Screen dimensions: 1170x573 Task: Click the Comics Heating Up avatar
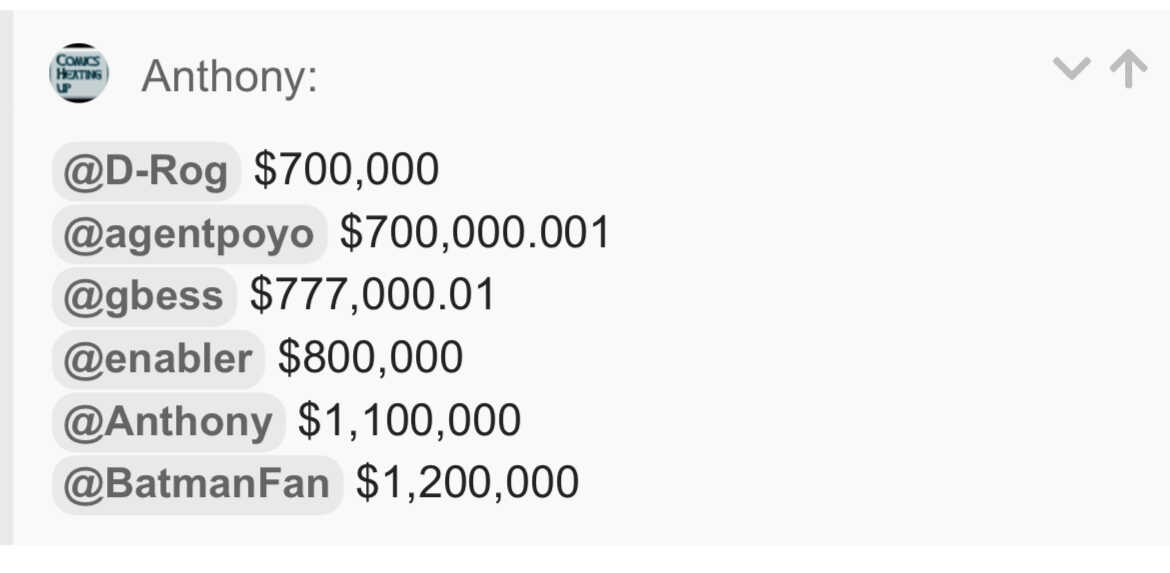(x=78, y=73)
